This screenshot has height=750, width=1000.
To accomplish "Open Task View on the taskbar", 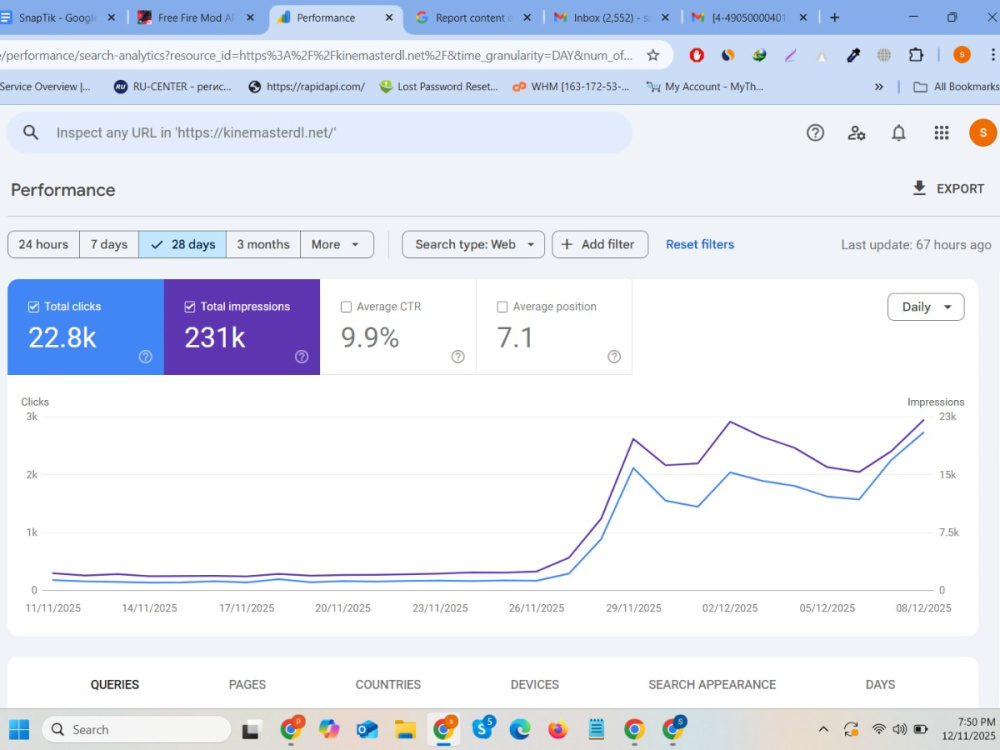I will point(253,729).
